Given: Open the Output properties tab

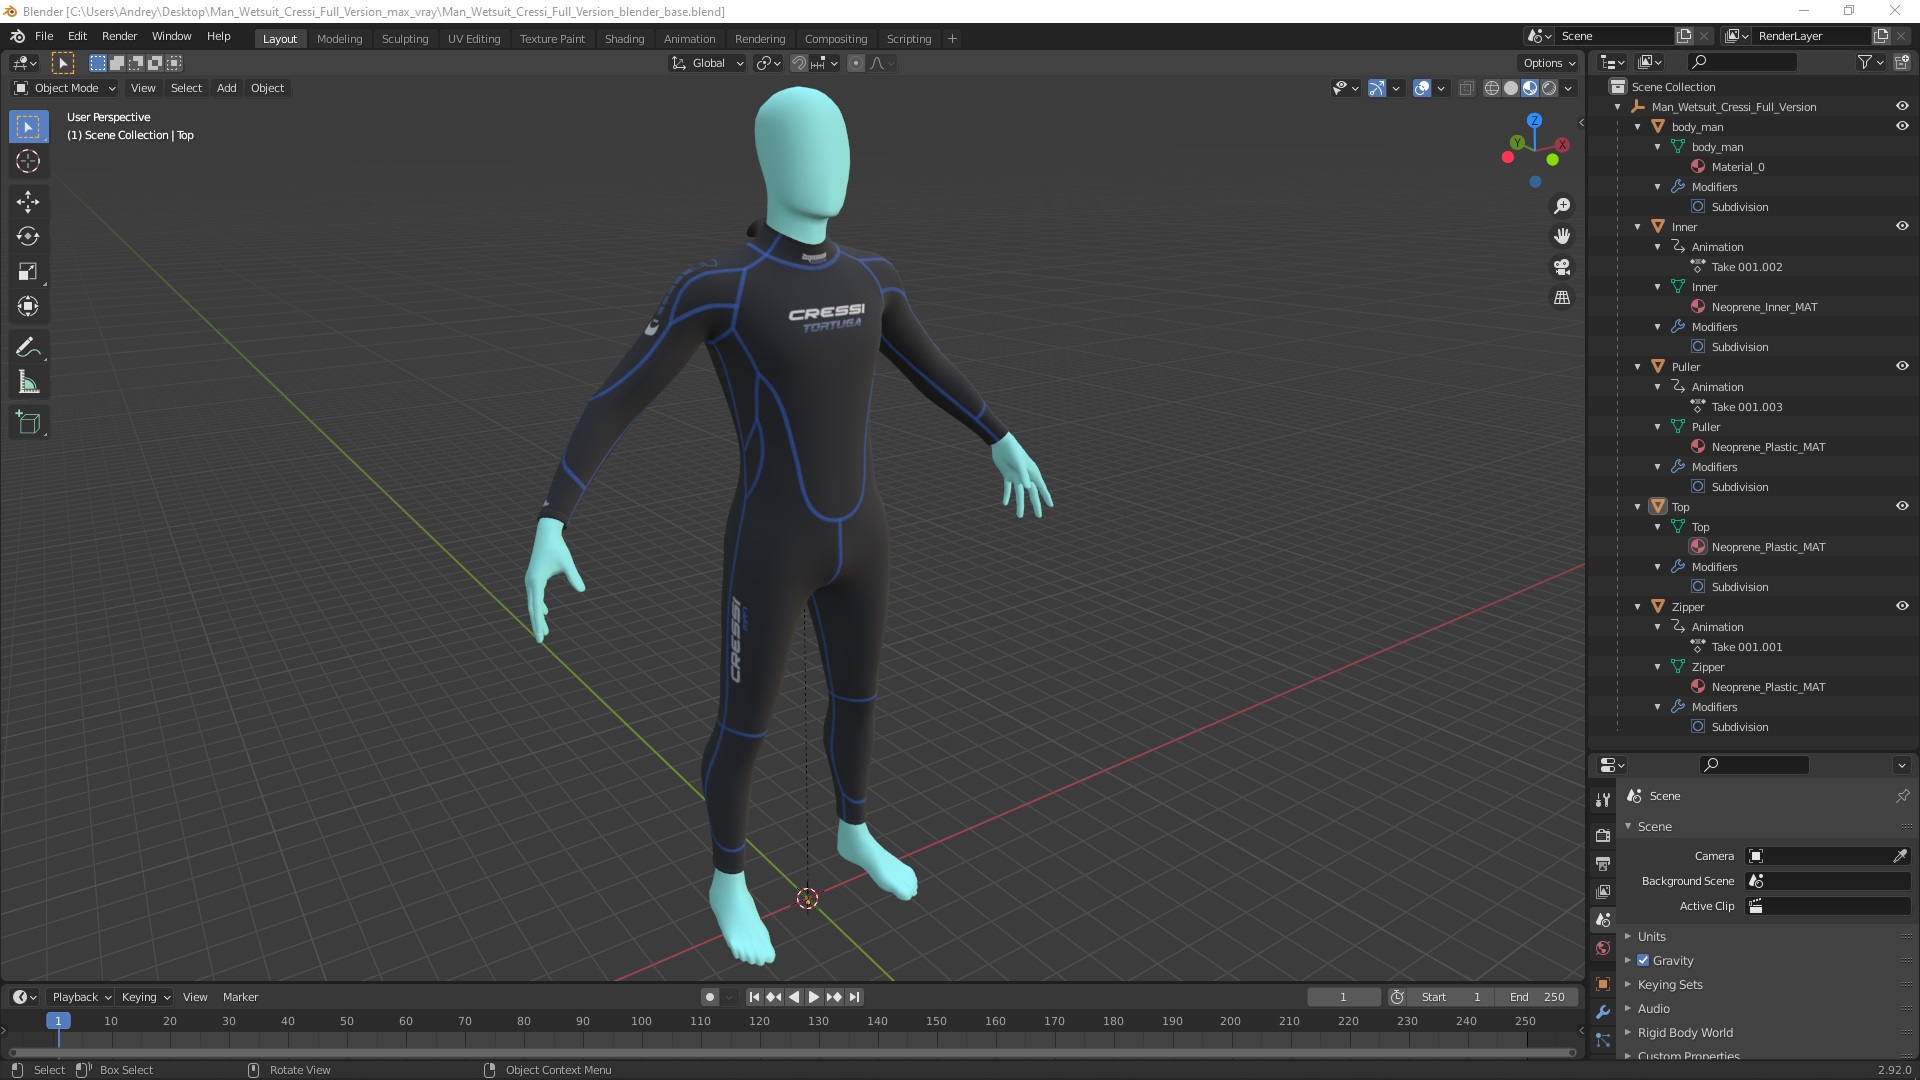Looking at the screenshot, I should 1603,863.
